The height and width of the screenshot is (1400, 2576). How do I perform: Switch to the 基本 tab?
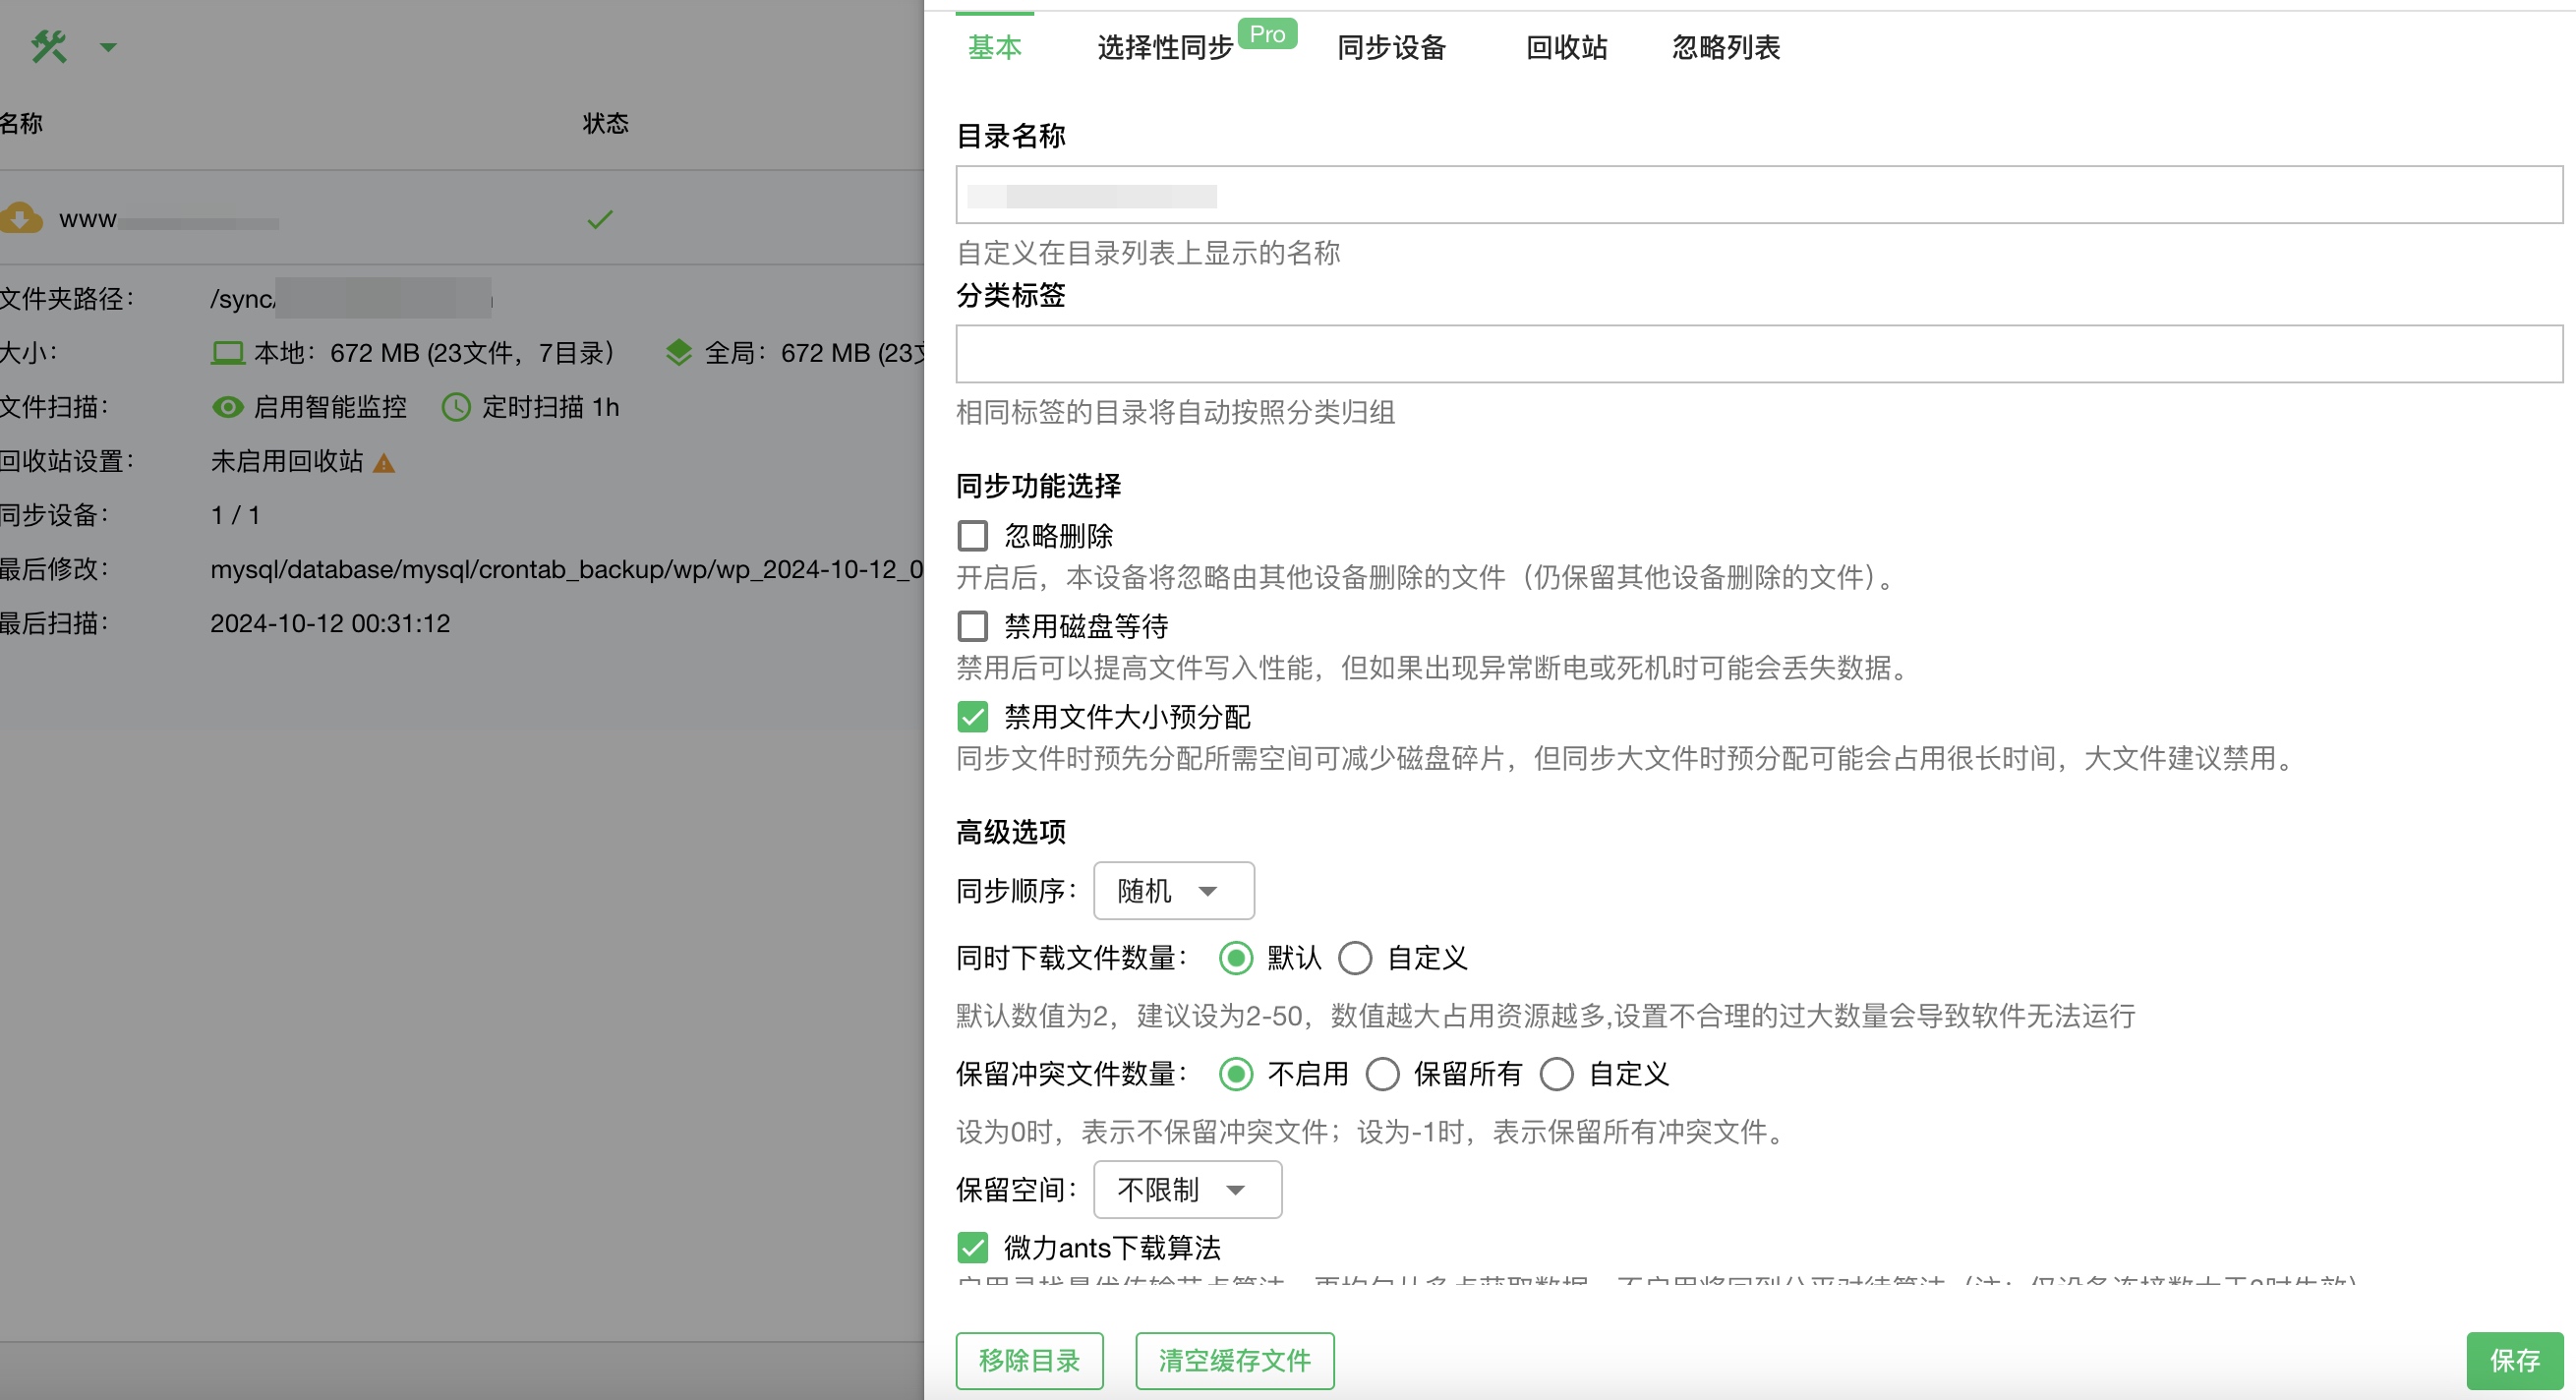[x=995, y=47]
